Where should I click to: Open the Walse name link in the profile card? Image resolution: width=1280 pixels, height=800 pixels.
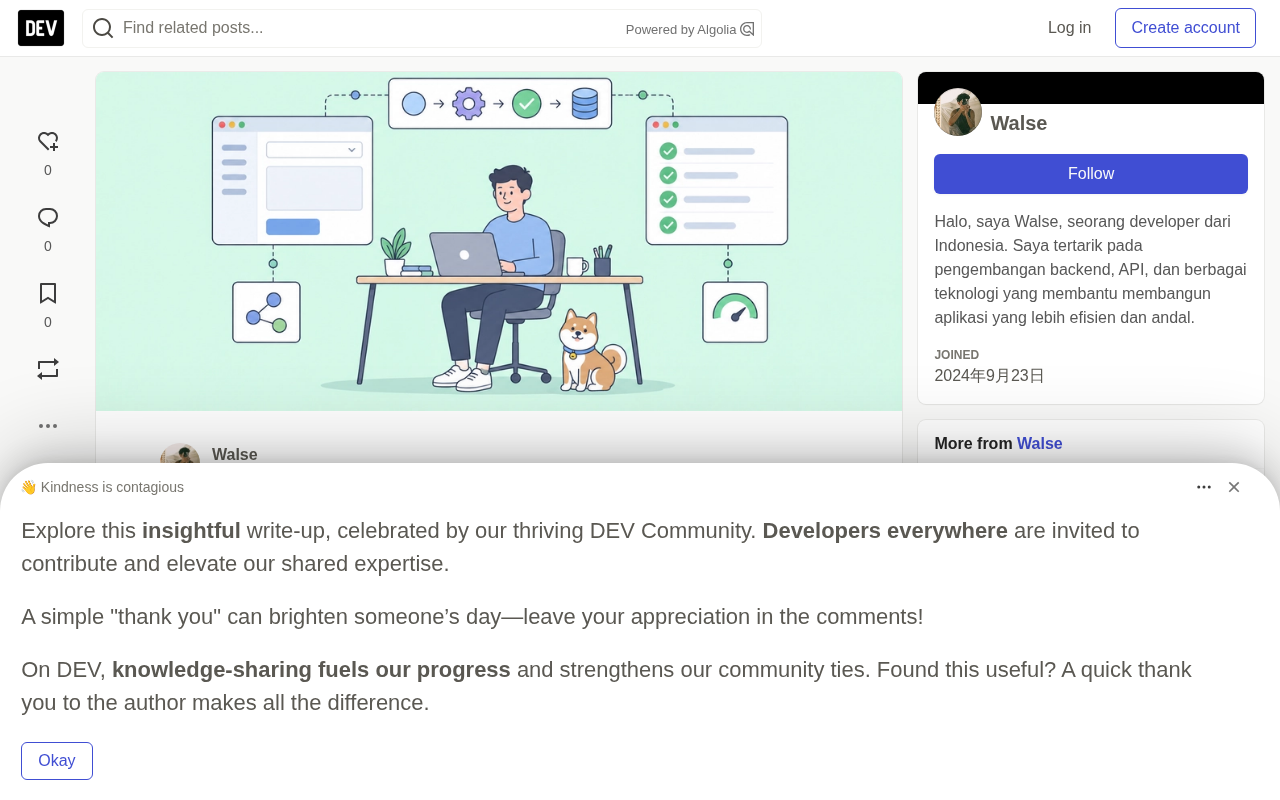pyautogui.click(x=1019, y=123)
